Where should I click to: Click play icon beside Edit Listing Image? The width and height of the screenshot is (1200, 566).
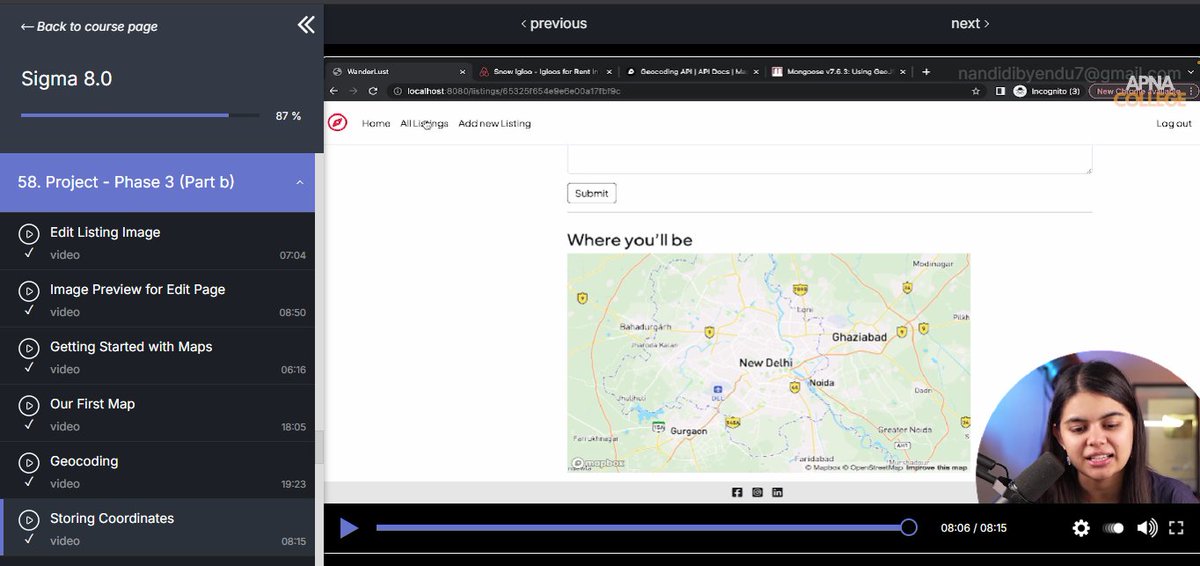pos(29,233)
